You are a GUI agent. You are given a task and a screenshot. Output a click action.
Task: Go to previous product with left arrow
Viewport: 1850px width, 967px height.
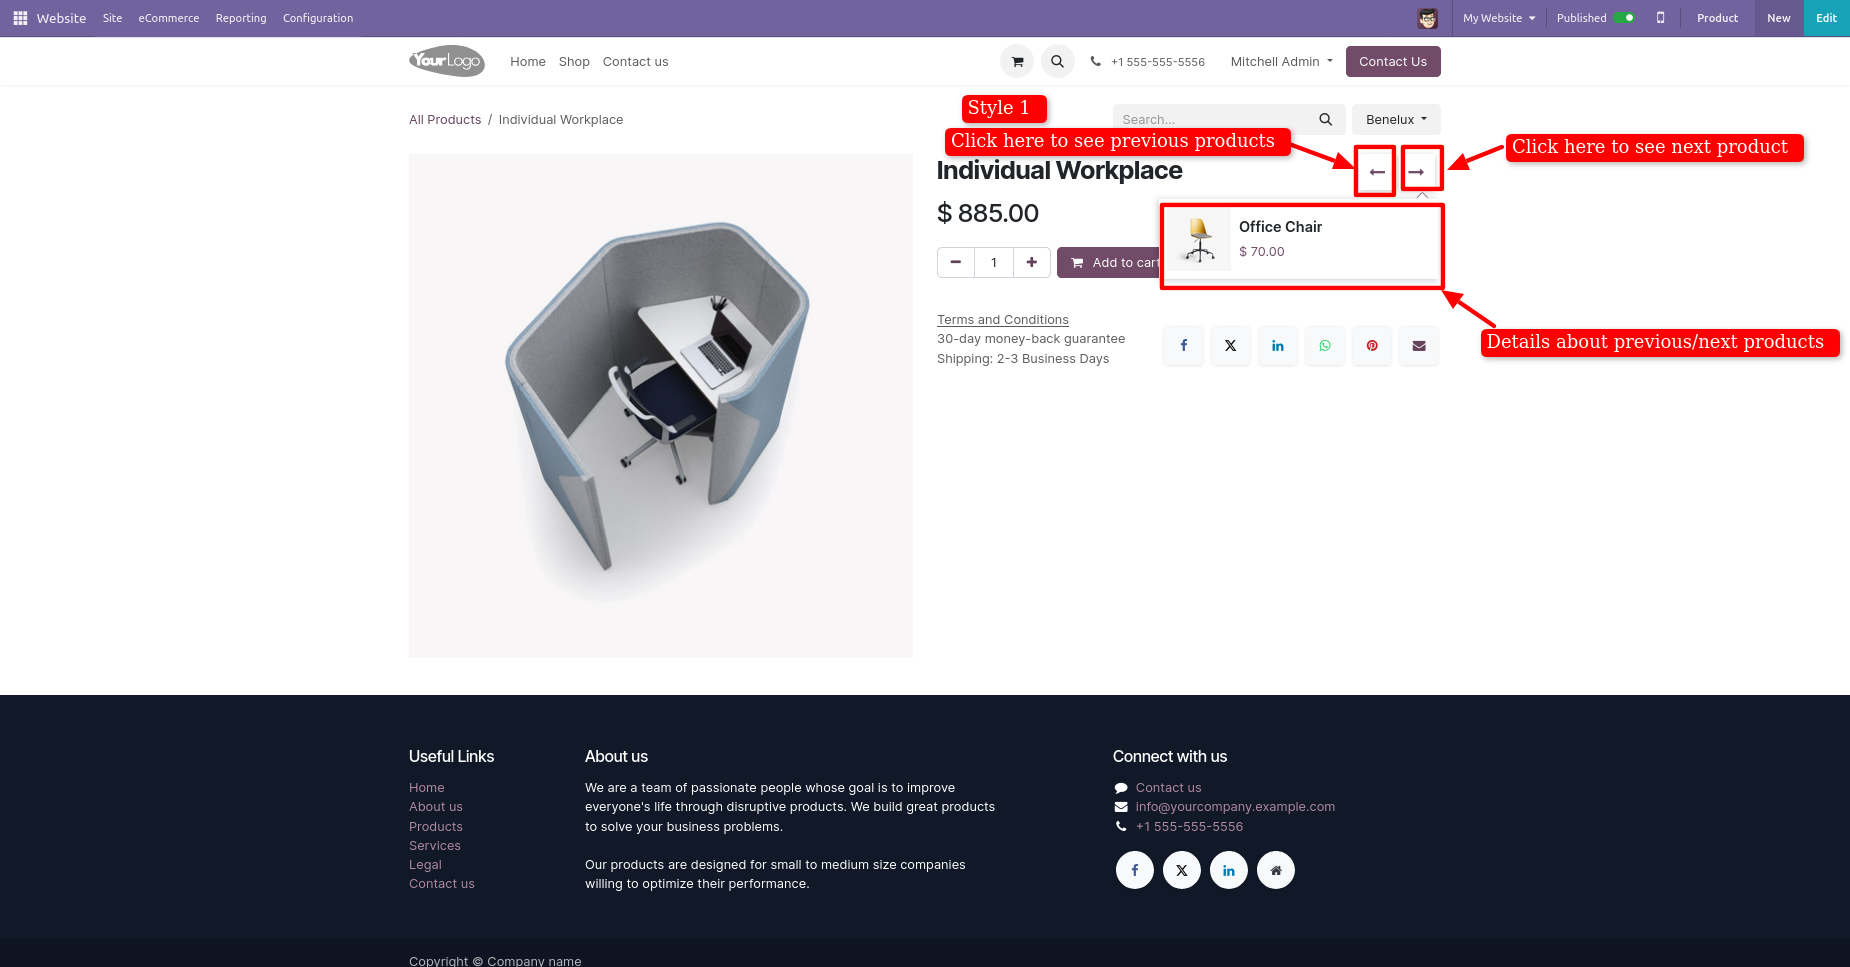(1376, 172)
